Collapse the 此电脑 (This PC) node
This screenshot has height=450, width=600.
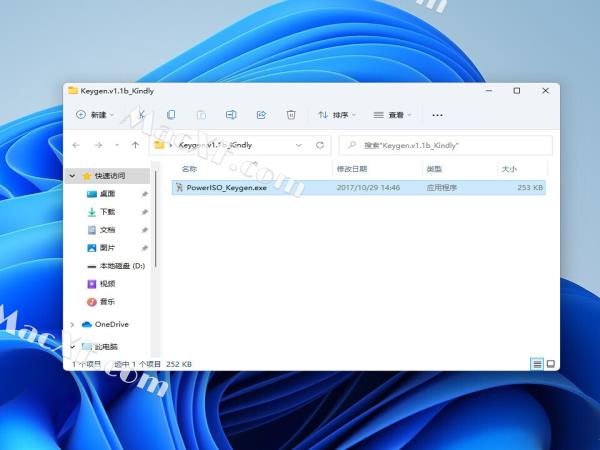click(72, 347)
